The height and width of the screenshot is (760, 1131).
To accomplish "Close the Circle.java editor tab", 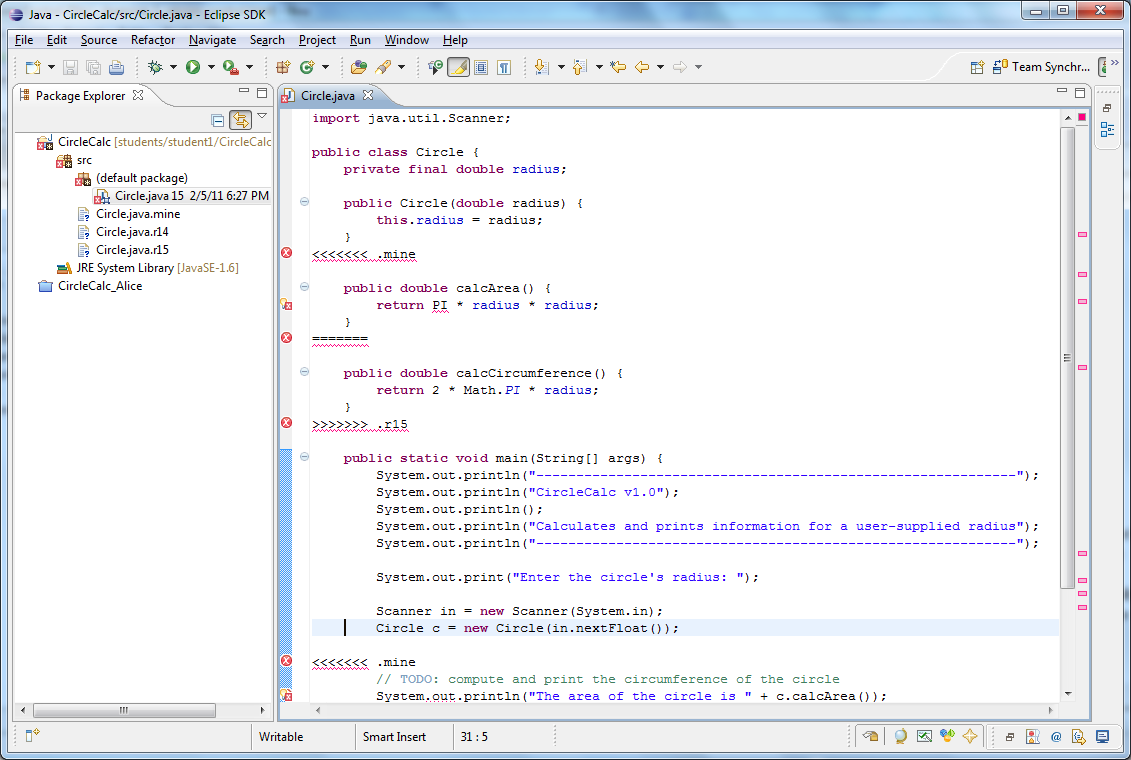I will tap(367, 95).
